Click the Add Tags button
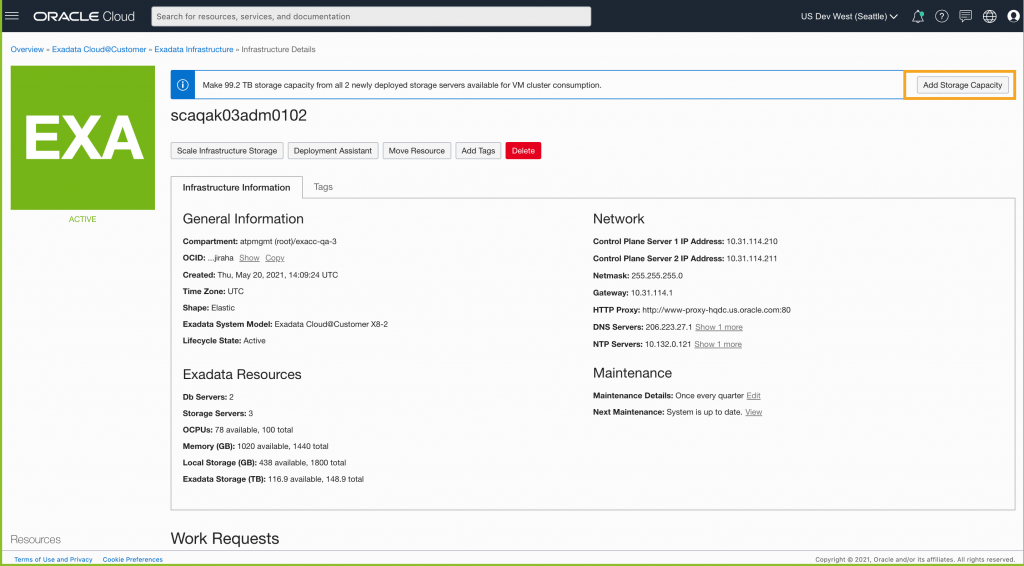 478,151
